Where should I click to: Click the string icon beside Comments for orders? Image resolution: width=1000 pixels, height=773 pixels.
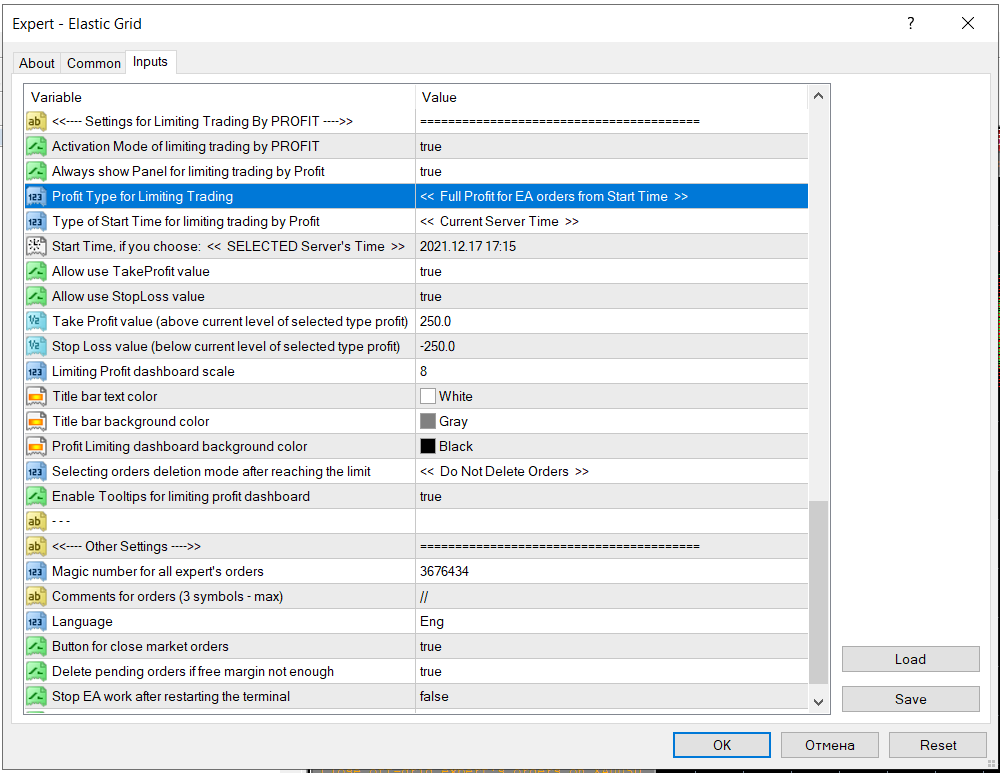tap(35, 596)
